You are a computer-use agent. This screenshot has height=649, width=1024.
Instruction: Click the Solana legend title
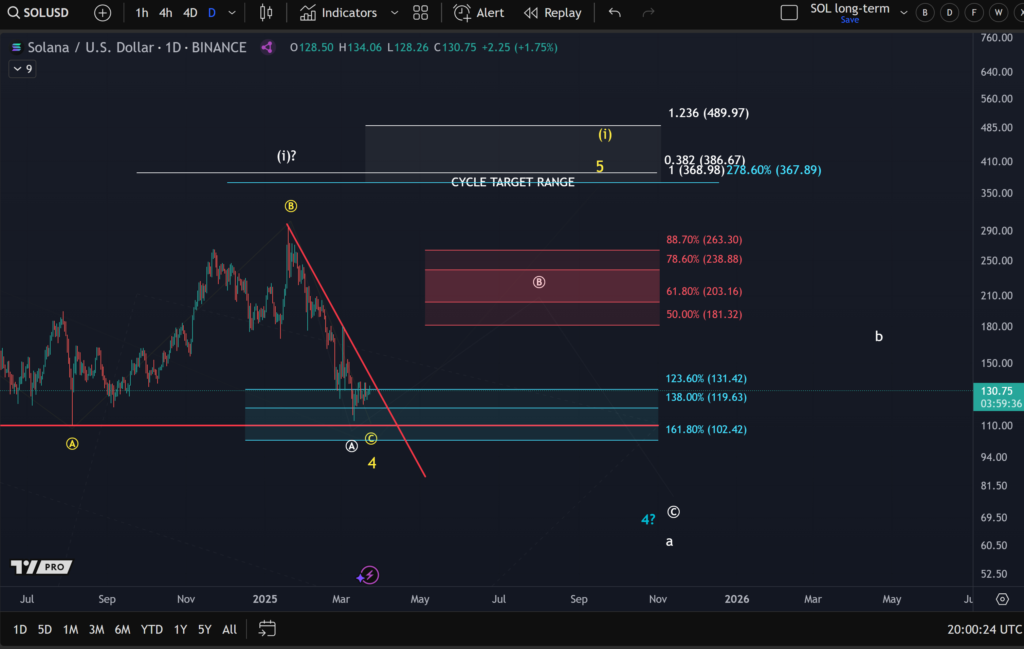(137, 47)
